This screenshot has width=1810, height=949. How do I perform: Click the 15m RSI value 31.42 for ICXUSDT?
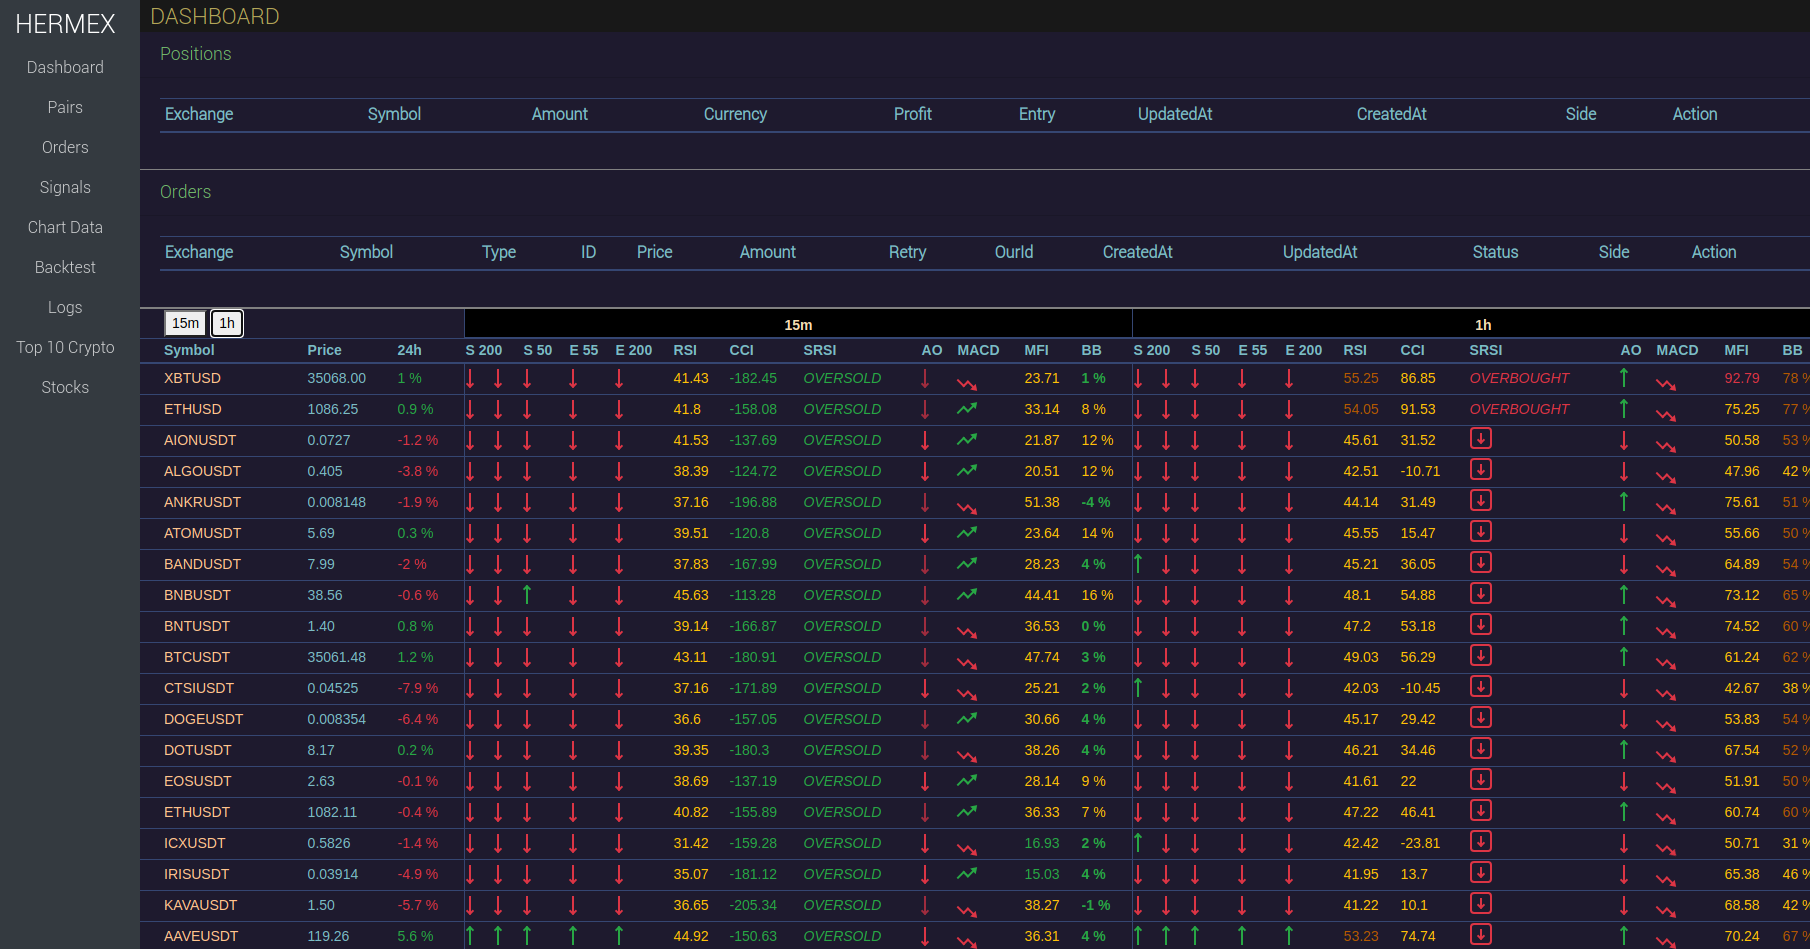pyautogui.click(x=691, y=843)
